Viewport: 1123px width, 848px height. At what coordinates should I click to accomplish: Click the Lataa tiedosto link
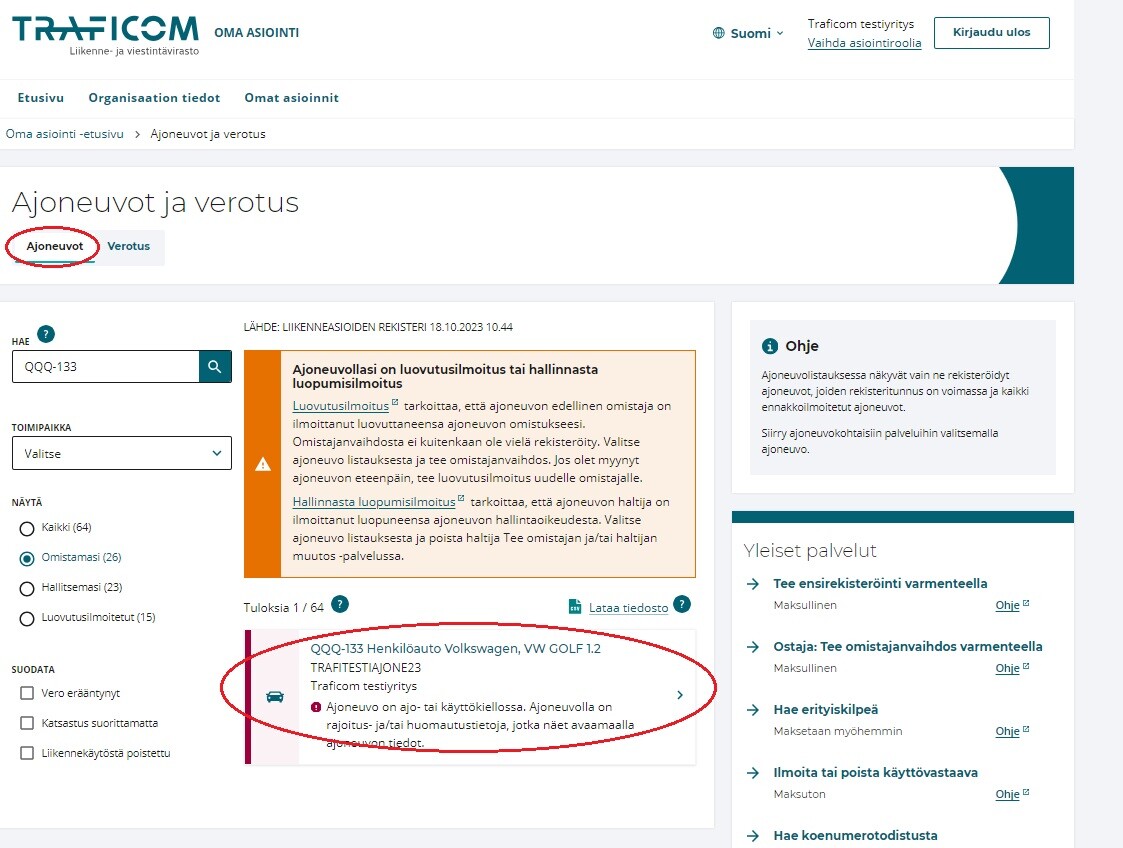(x=628, y=608)
